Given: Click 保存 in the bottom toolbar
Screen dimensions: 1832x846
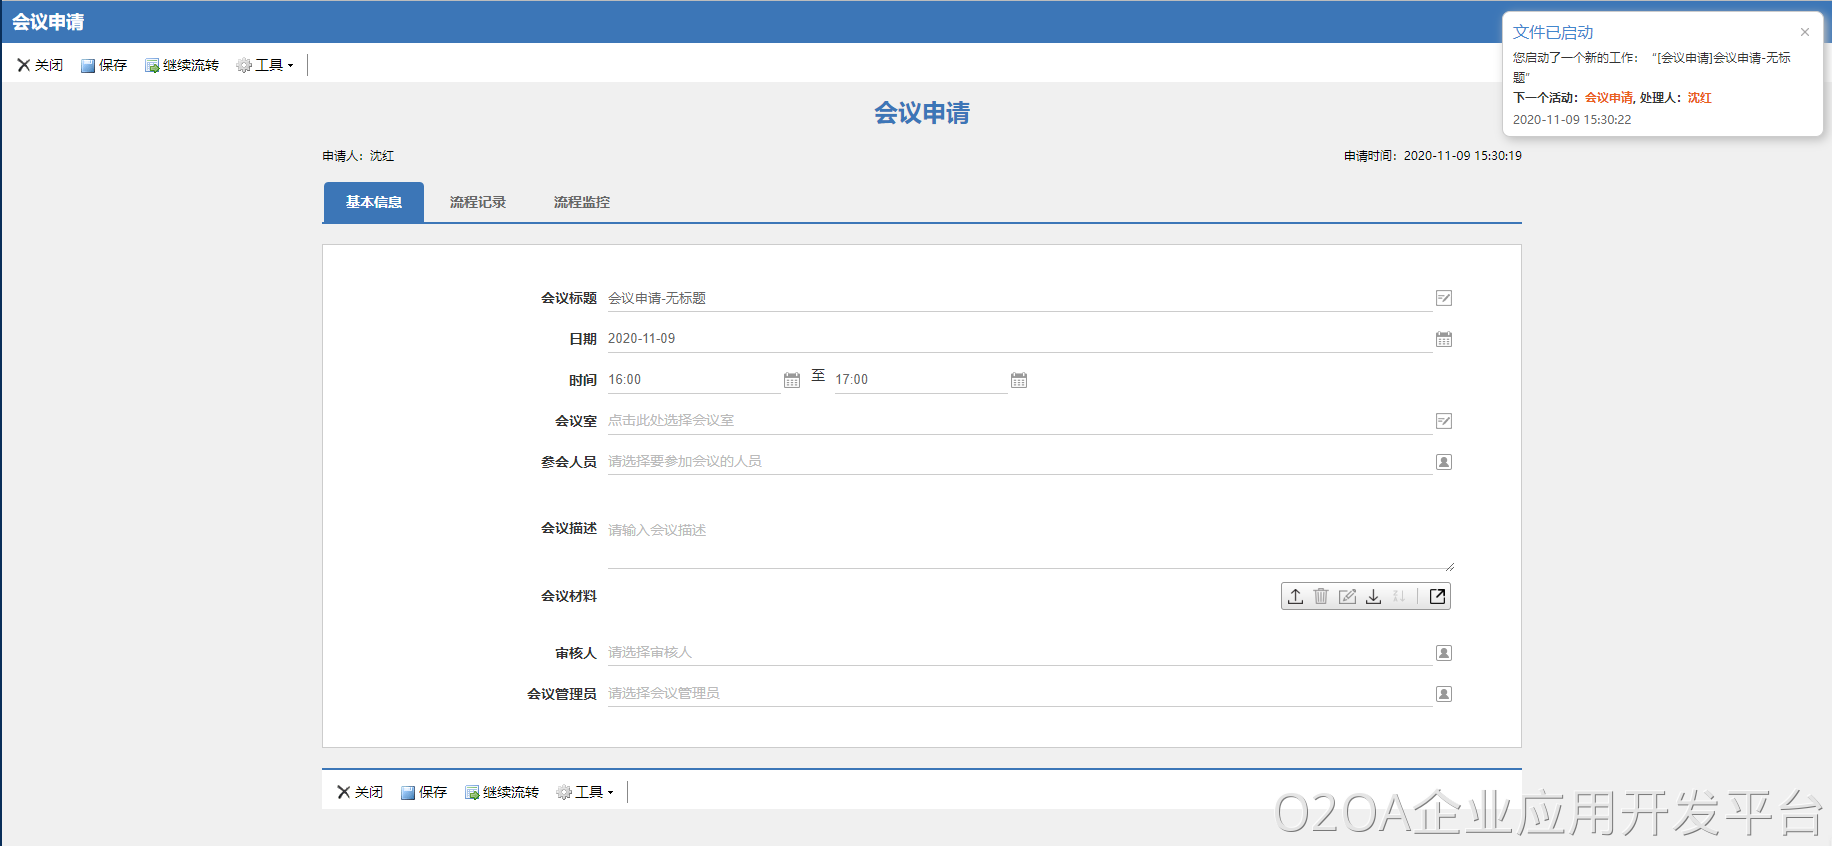Looking at the screenshot, I should [424, 792].
